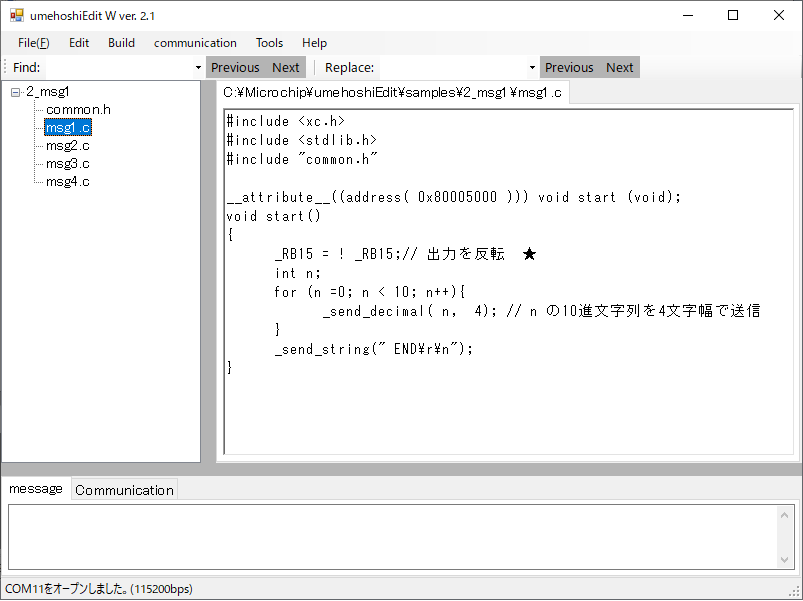
Task: Switch to the Communication tab
Action: point(124,490)
